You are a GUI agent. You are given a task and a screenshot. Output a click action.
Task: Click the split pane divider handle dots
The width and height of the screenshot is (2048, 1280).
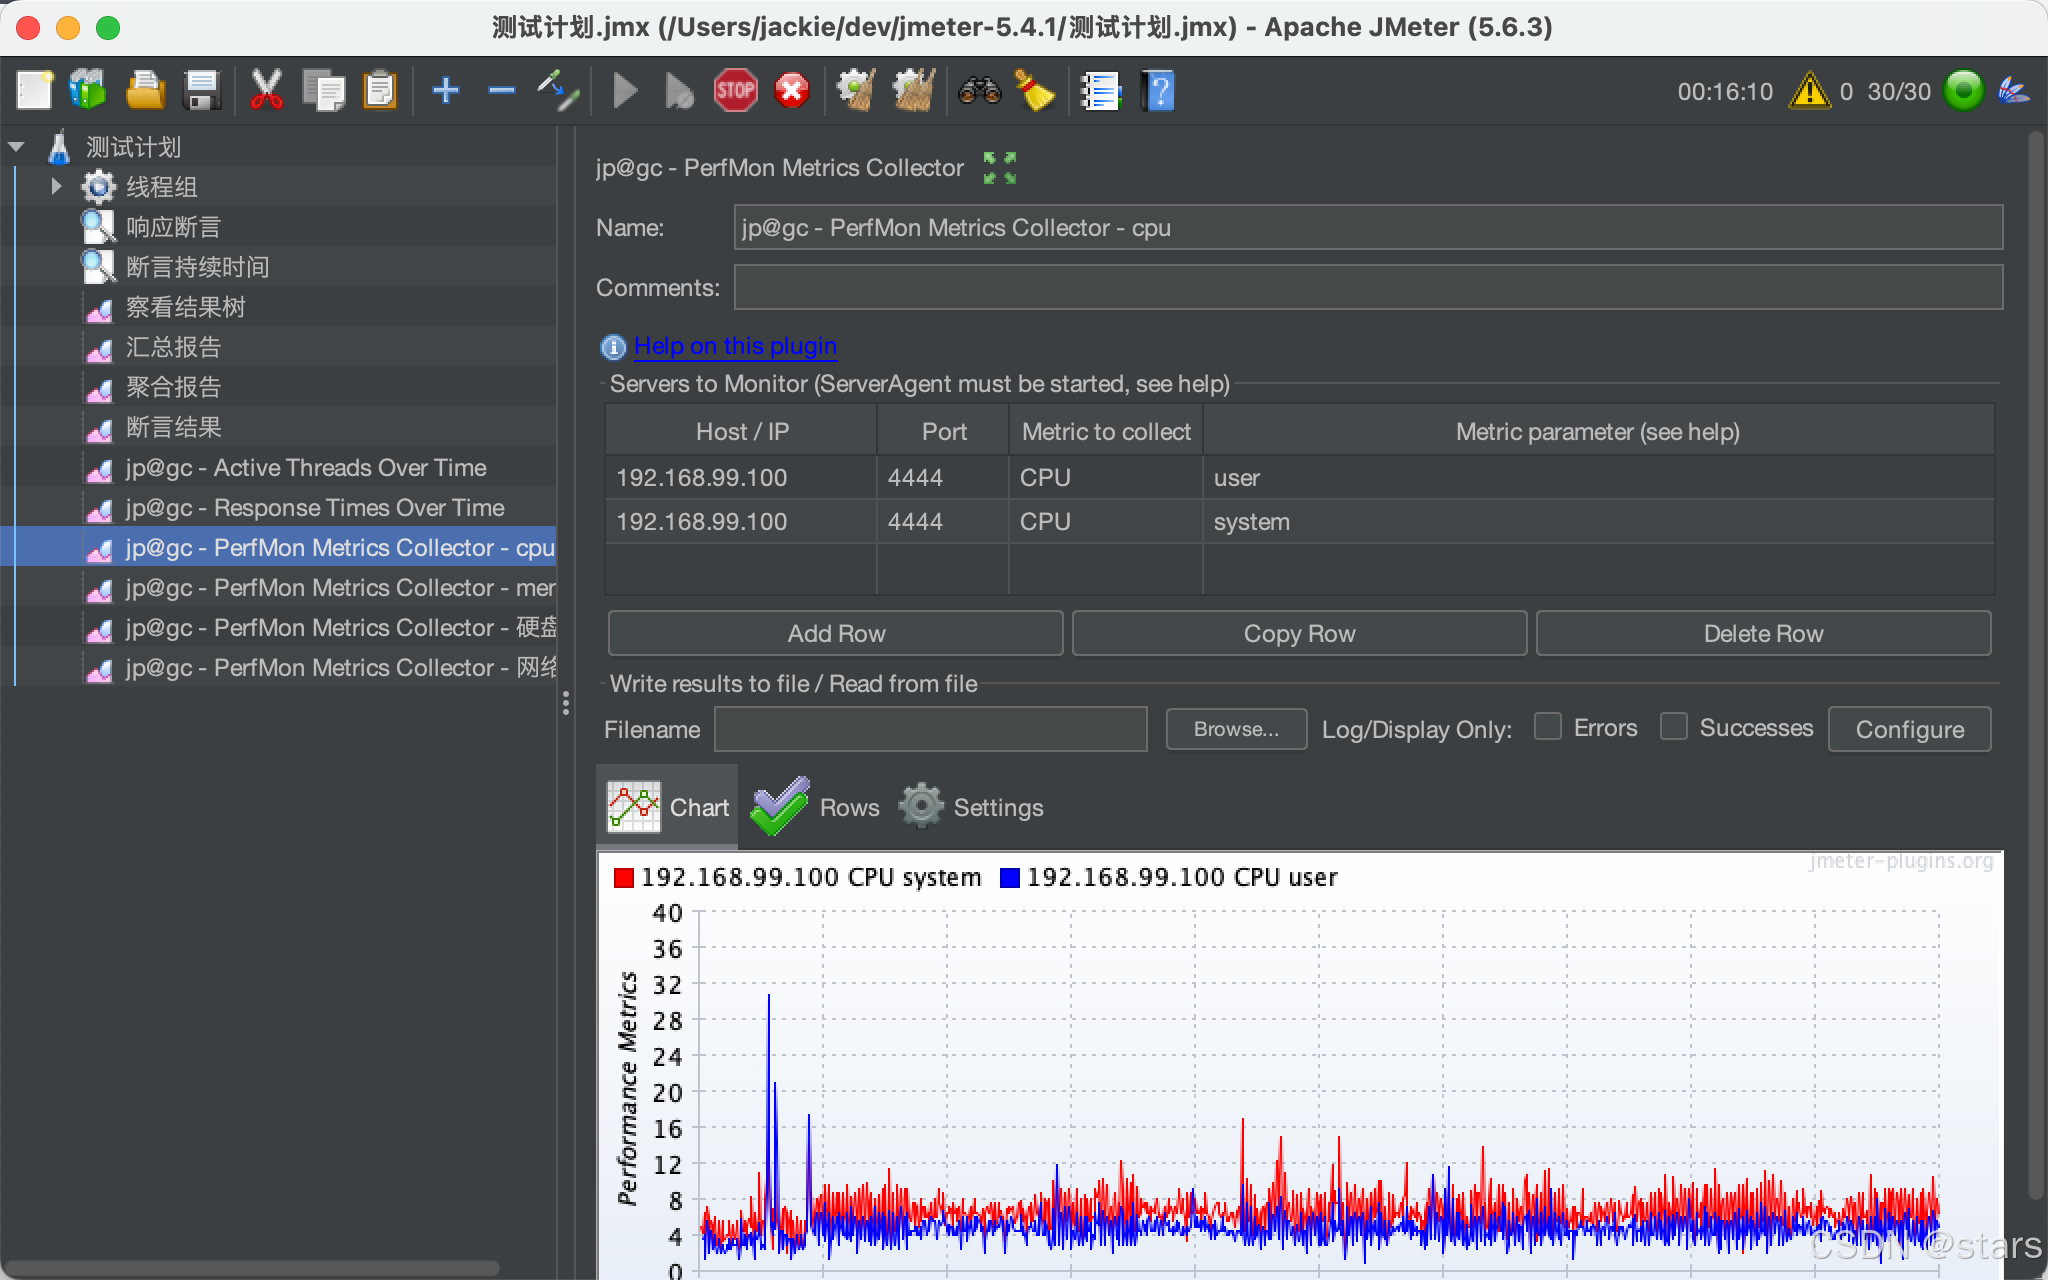click(566, 703)
